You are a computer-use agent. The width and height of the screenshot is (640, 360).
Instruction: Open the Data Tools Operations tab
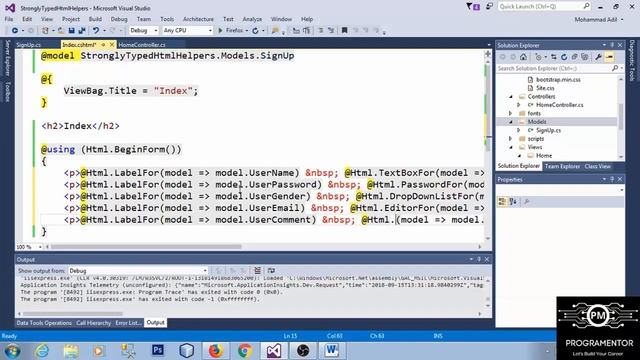coord(44,323)
